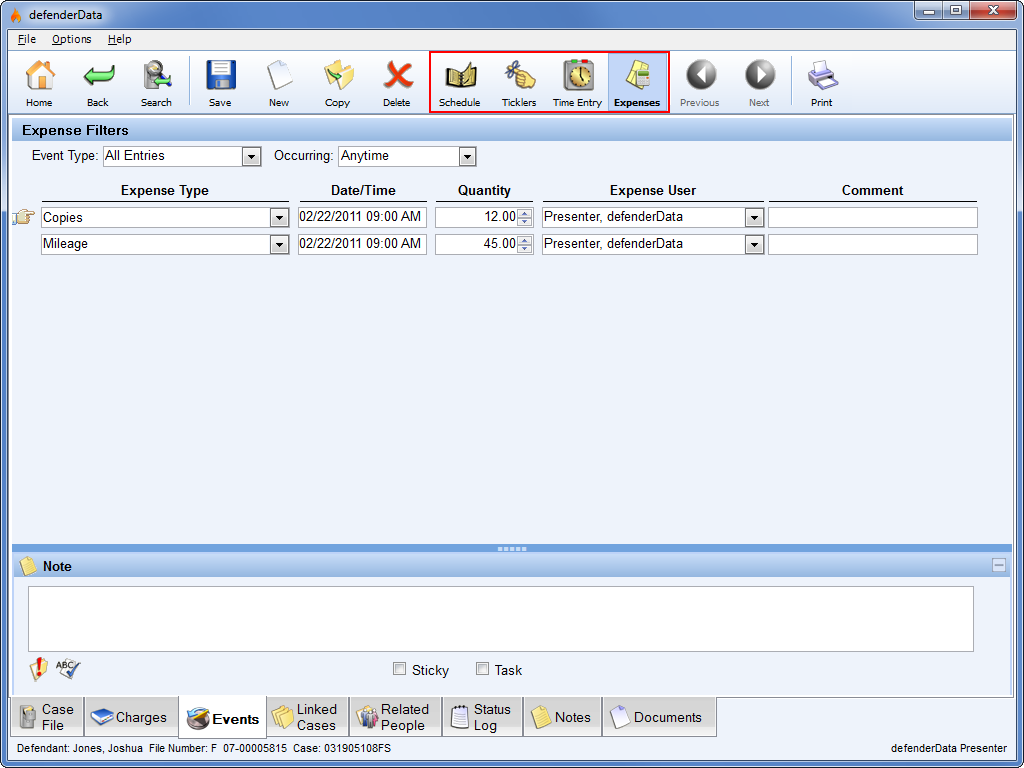Decrease the 45.00 quantity
This screenshot has height=768, width=1024.
524,249
